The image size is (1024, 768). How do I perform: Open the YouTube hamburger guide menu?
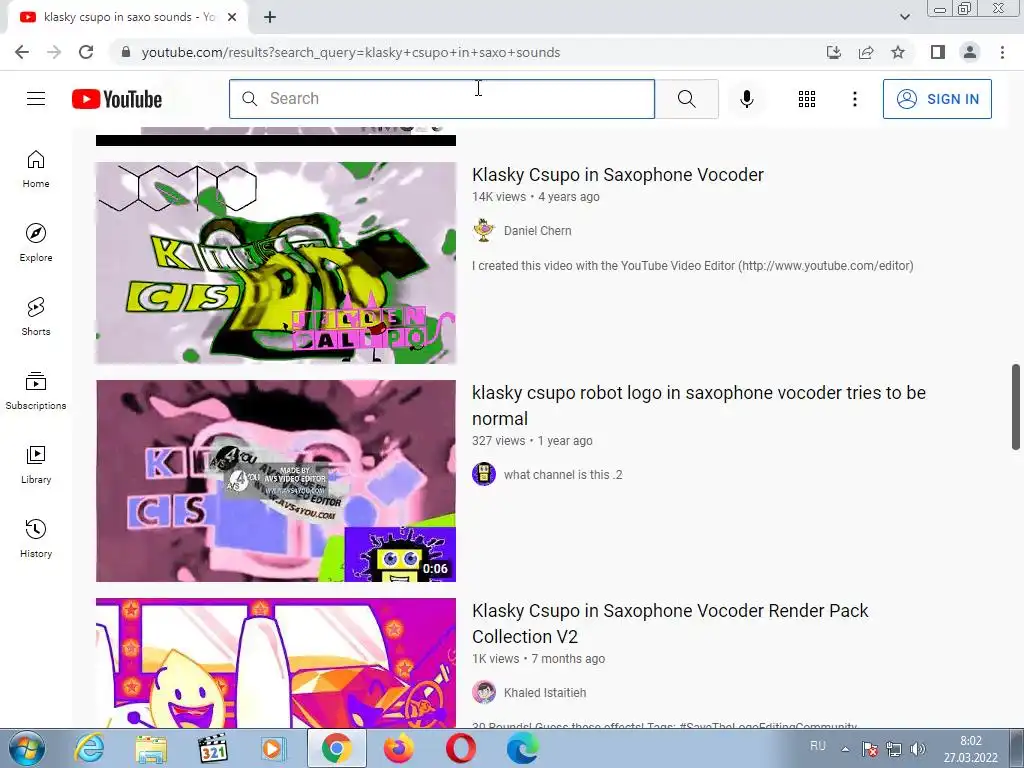pos(36,99)
